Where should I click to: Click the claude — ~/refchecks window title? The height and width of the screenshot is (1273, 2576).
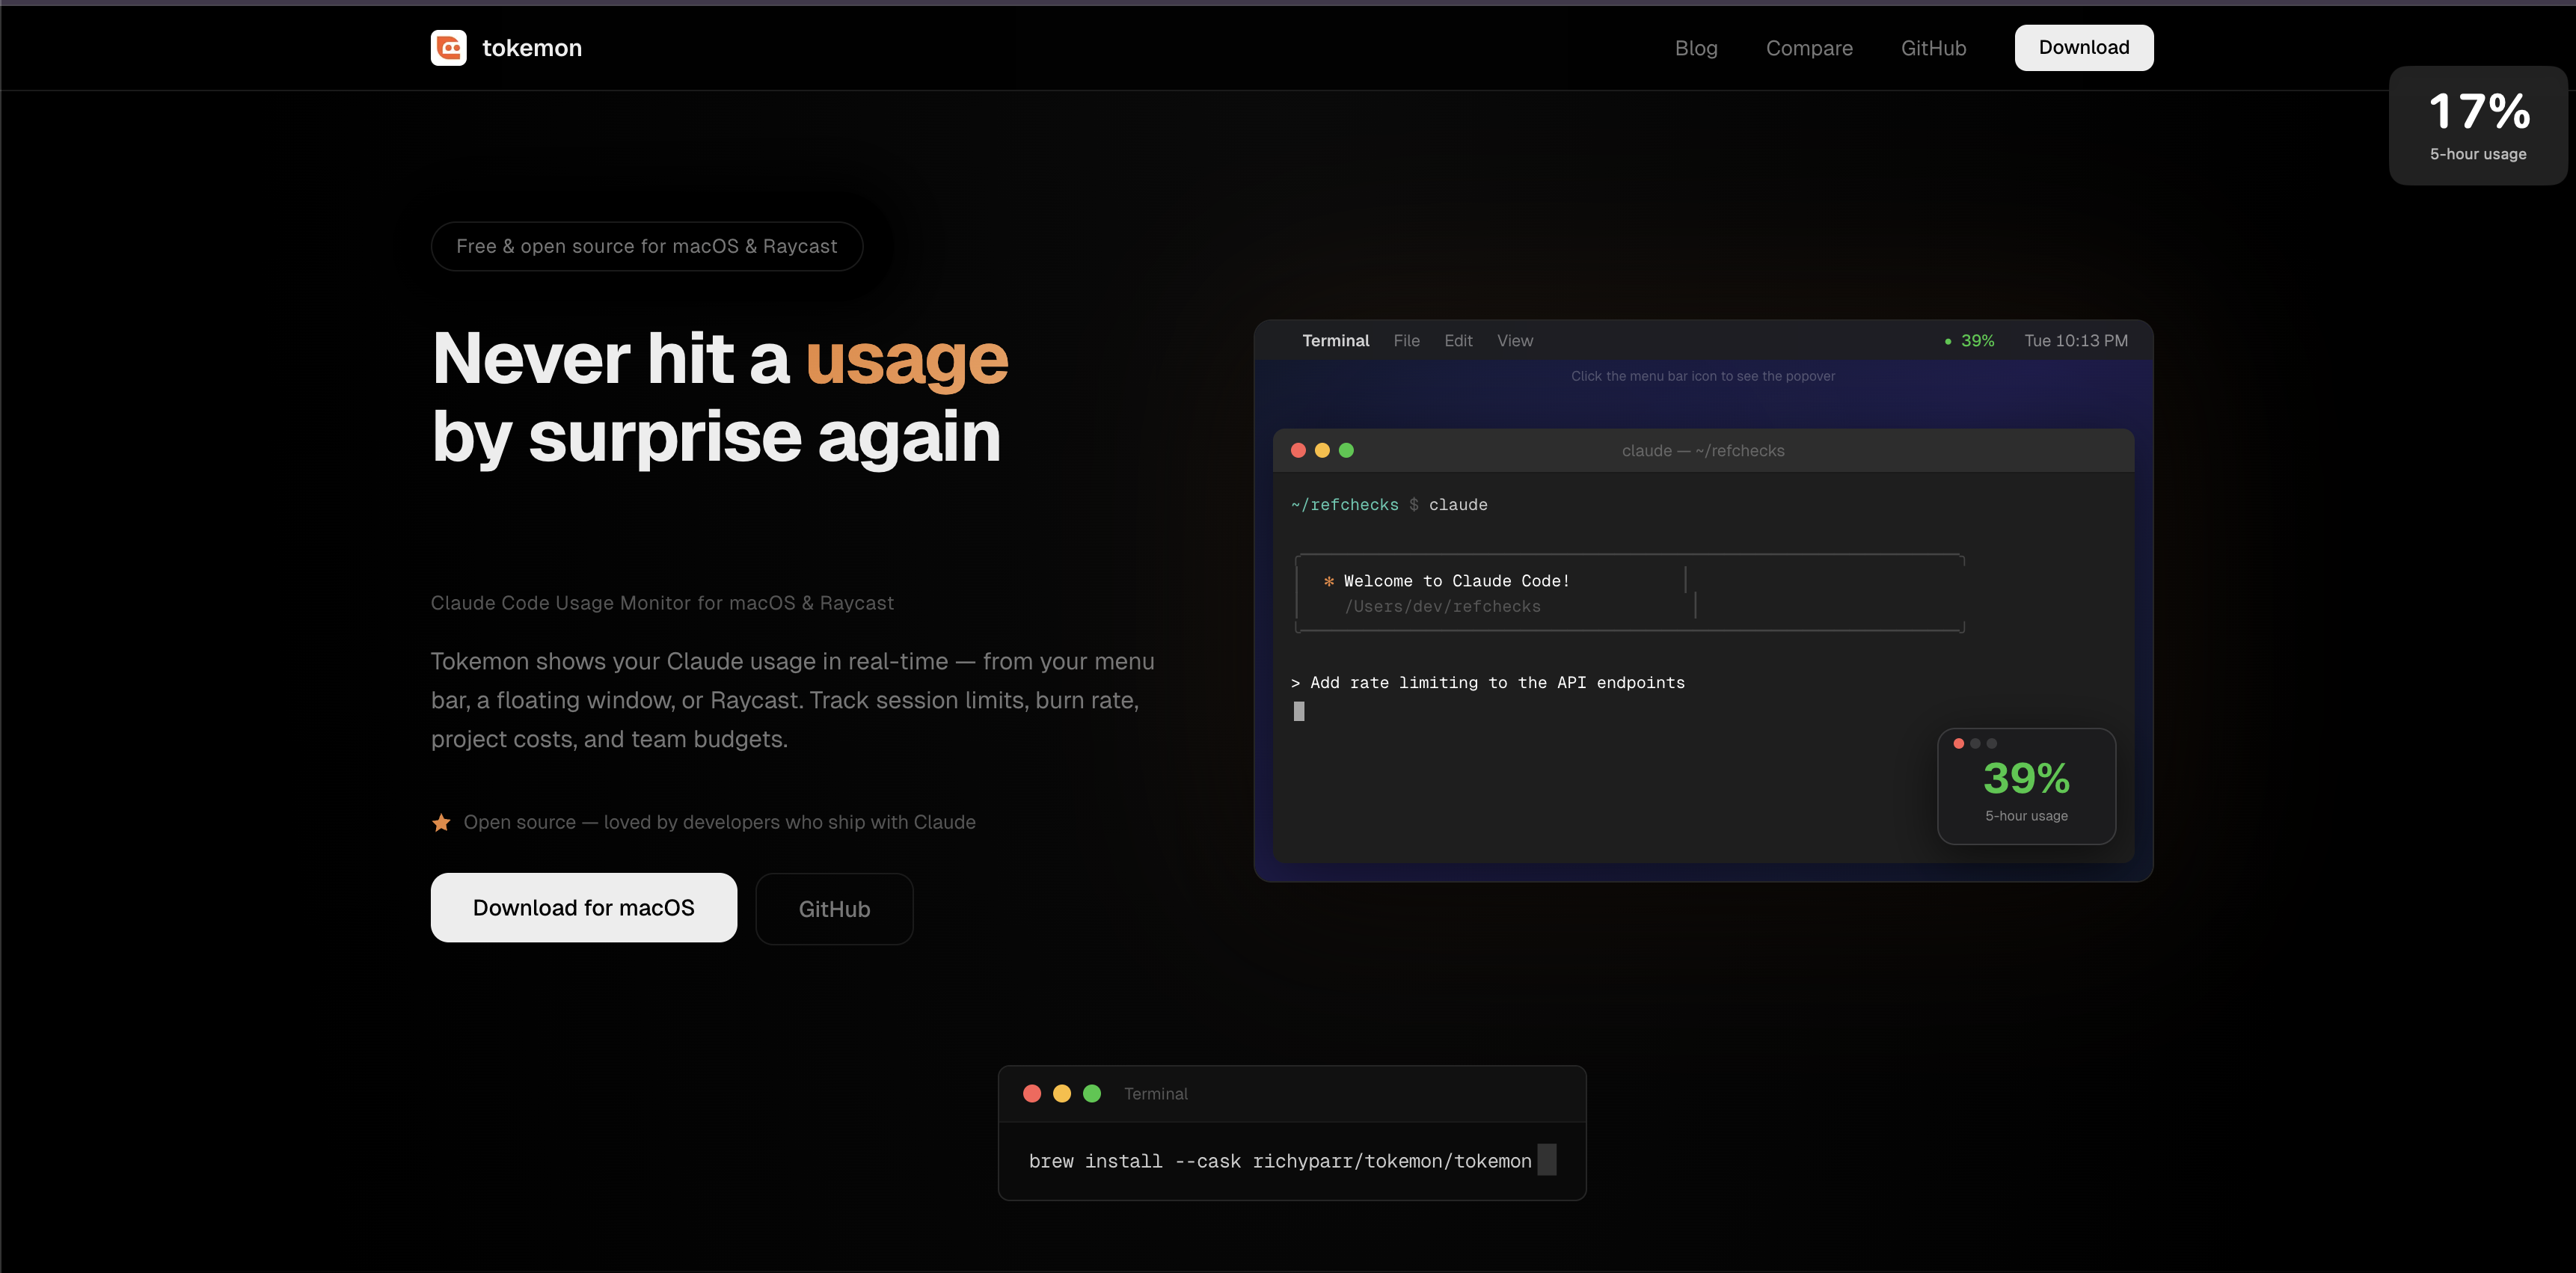tap(1703, 451)
